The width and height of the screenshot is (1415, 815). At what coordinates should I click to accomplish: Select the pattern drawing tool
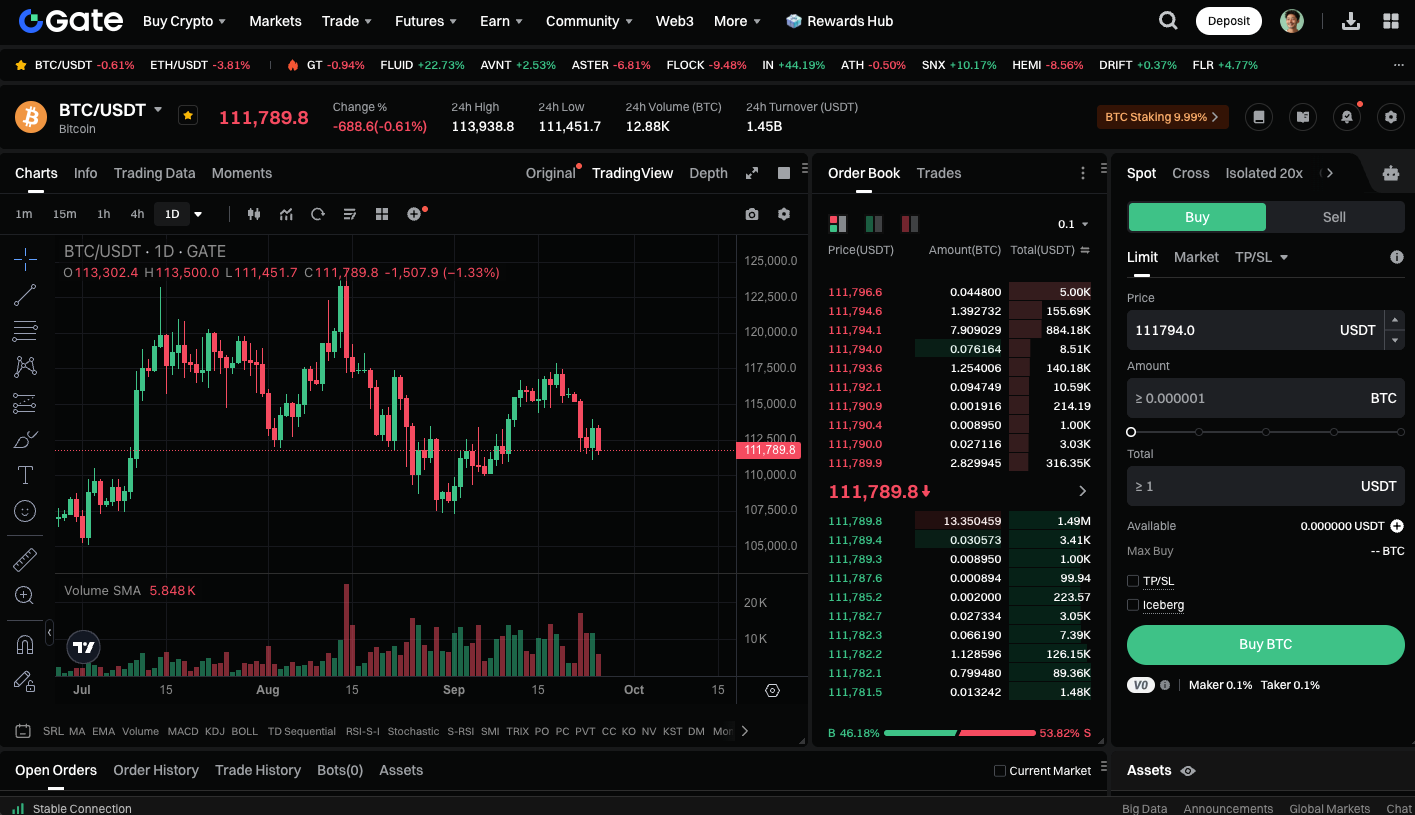[25, 367]
